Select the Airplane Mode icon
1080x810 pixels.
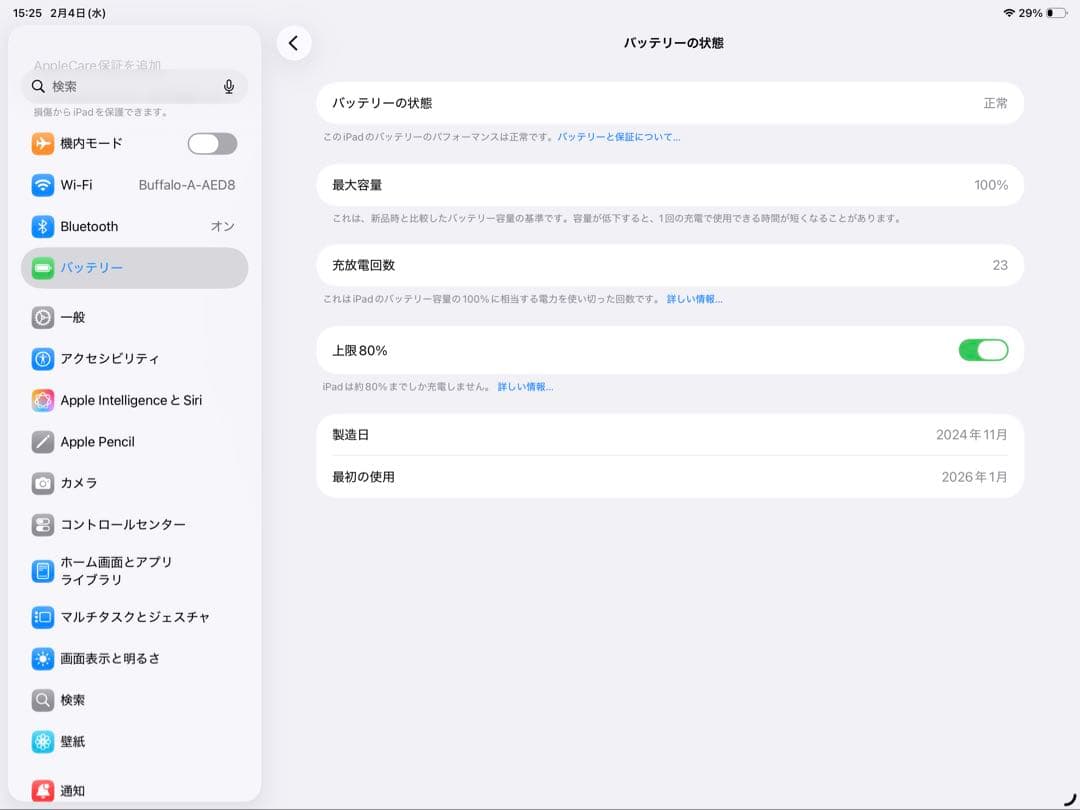pyautogui.click(x=42, y=143)
